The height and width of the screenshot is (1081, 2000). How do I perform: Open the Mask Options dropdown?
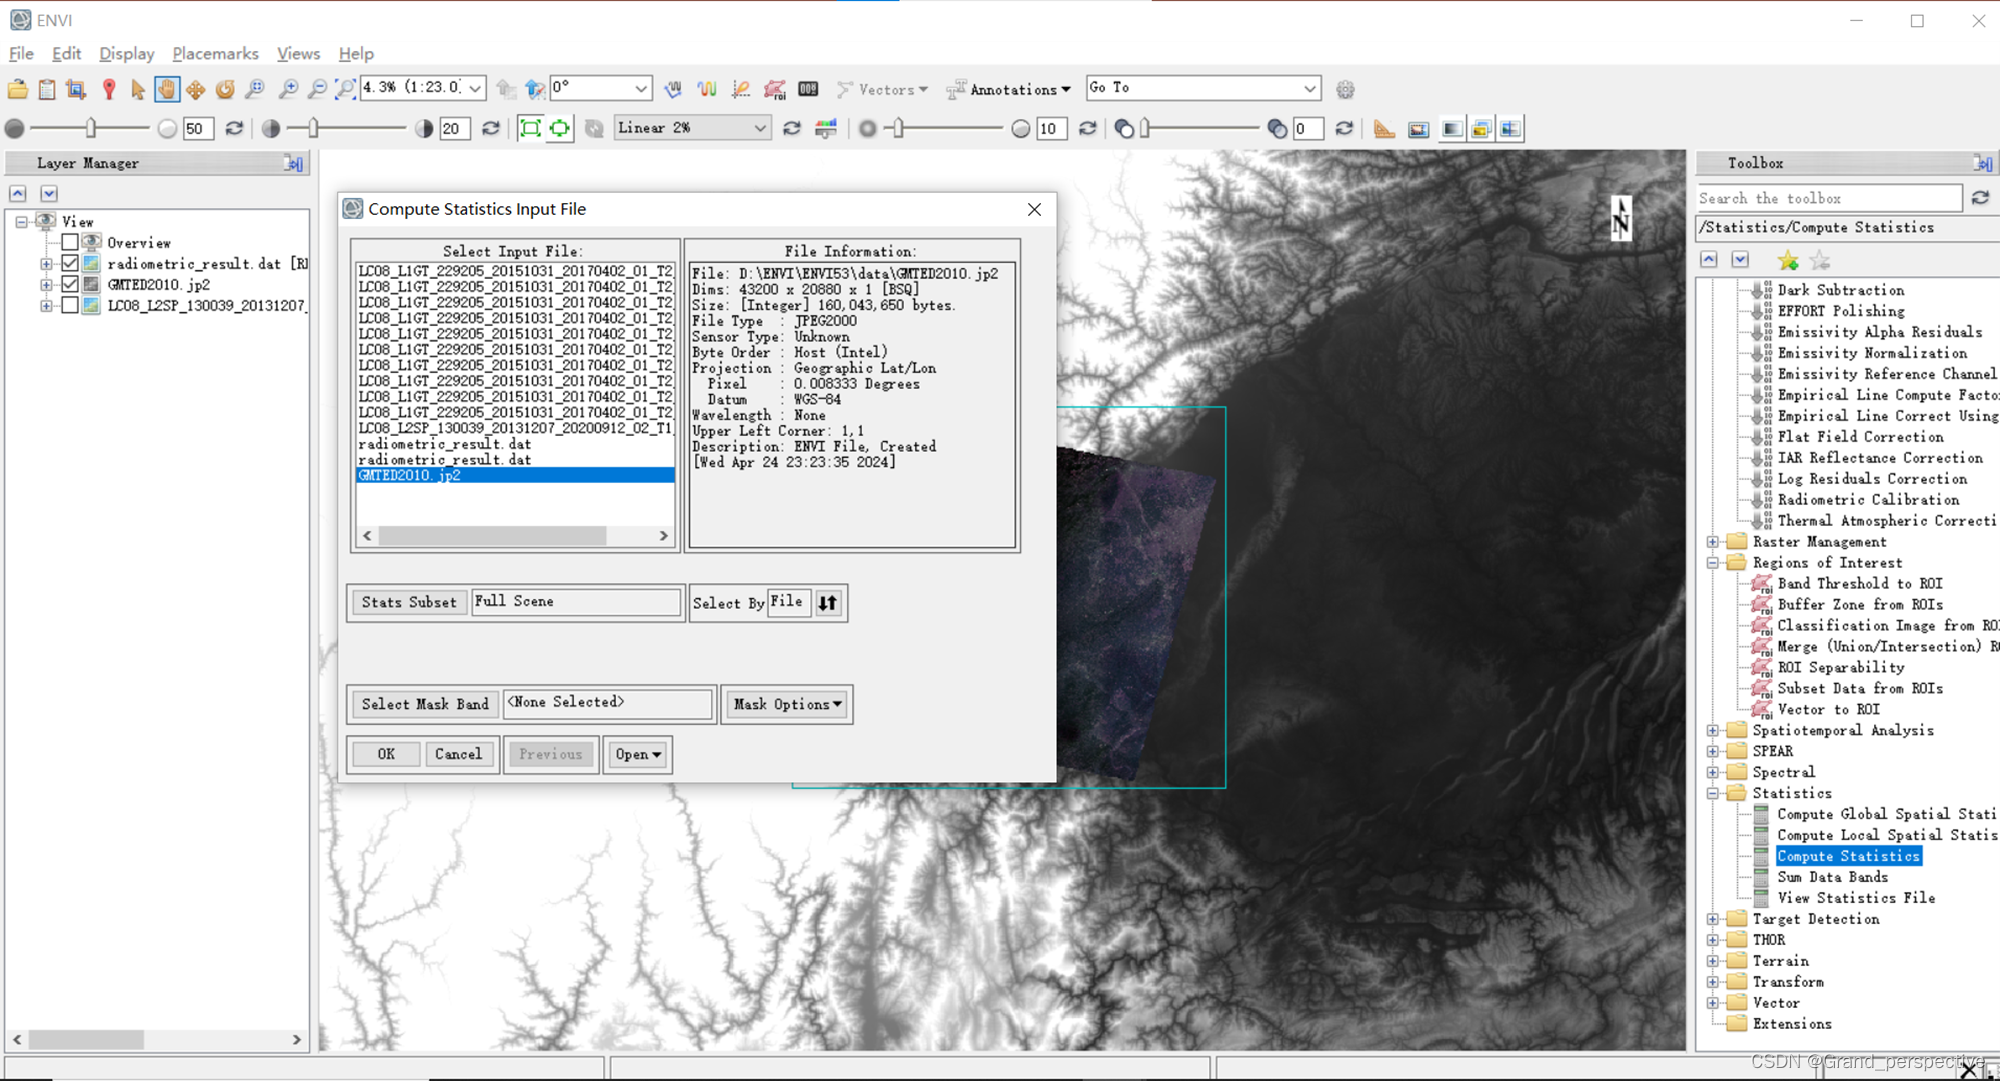[x=787, y=704]
